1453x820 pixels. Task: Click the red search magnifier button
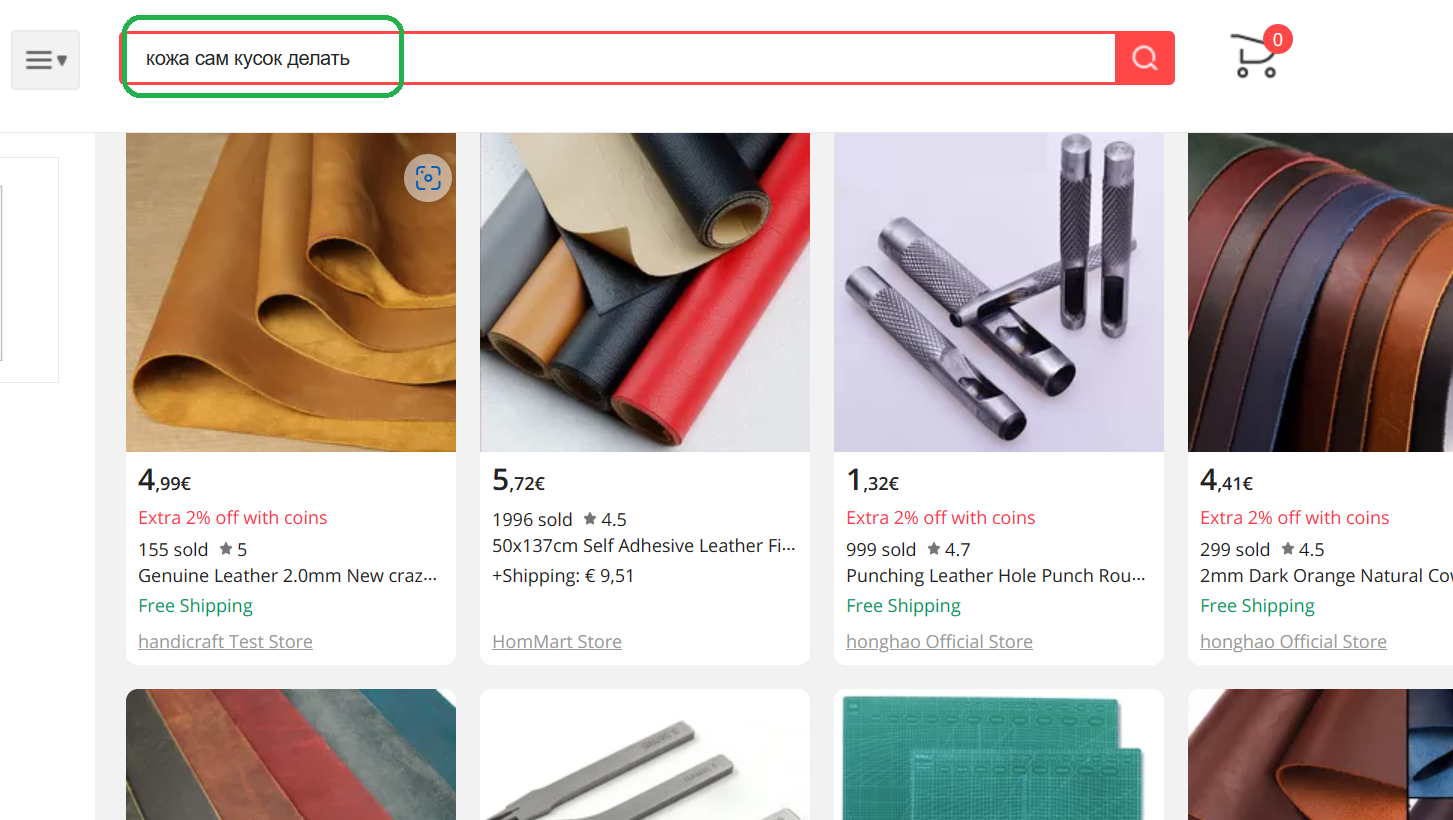(1144, 58)
